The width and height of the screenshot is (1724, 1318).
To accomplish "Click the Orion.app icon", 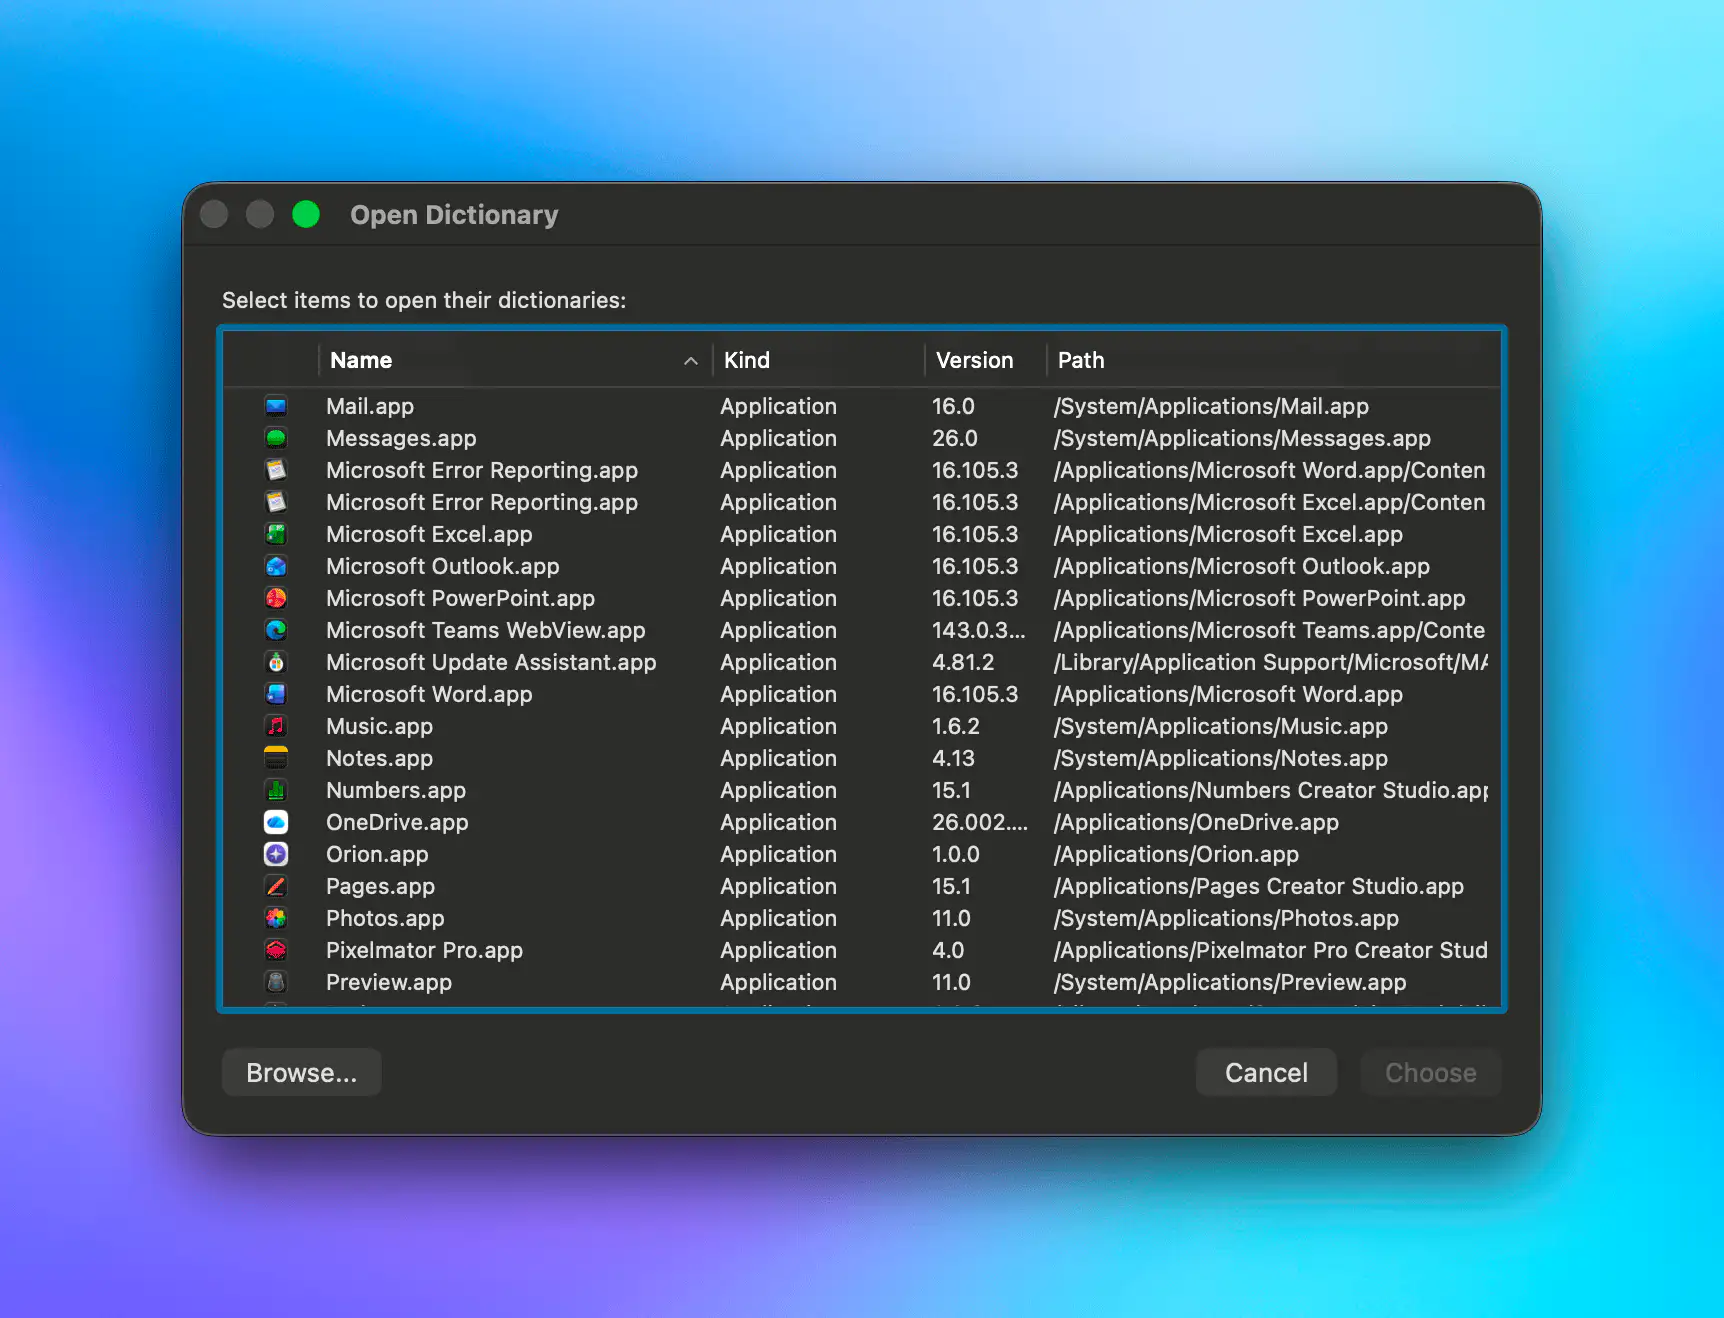I will coord(276,854).
